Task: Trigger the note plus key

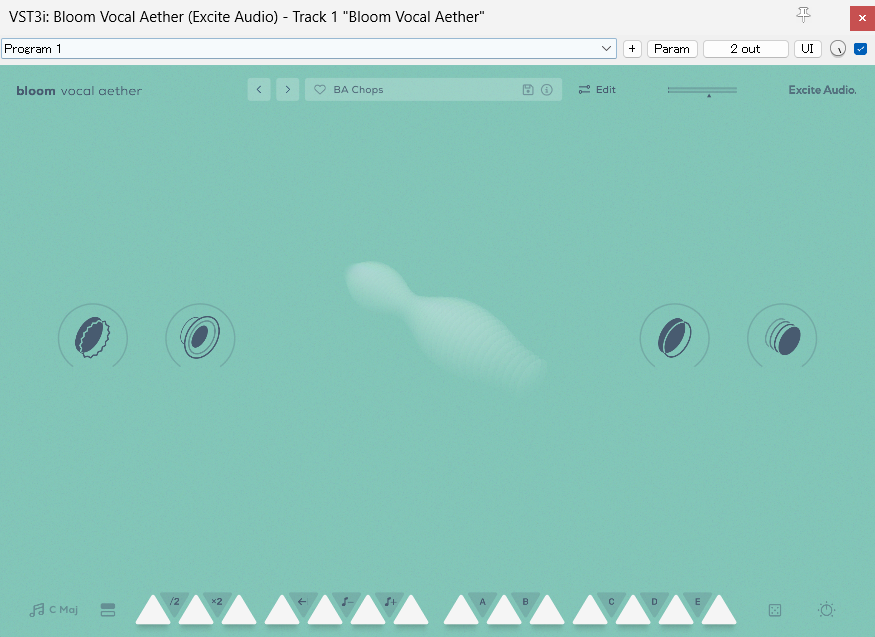Action: 390,604
